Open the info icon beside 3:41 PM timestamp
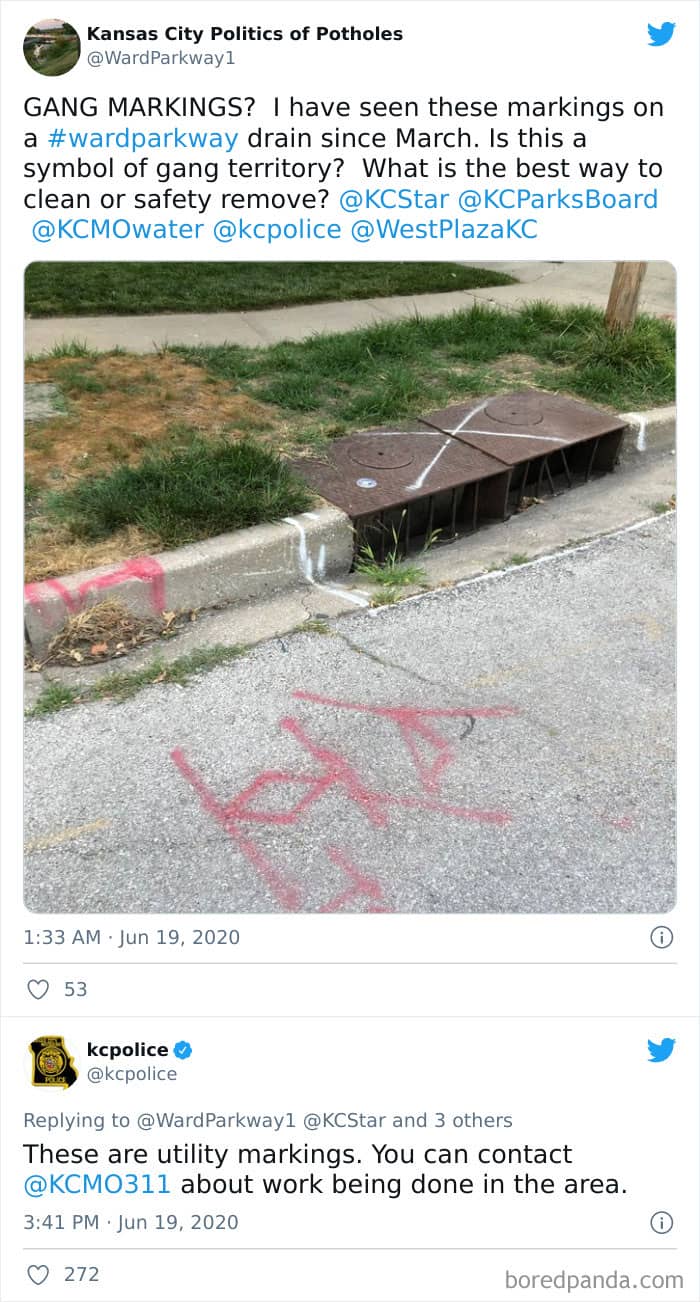Viewport: 700px width, 1302px height. (x=661, y=1222)
